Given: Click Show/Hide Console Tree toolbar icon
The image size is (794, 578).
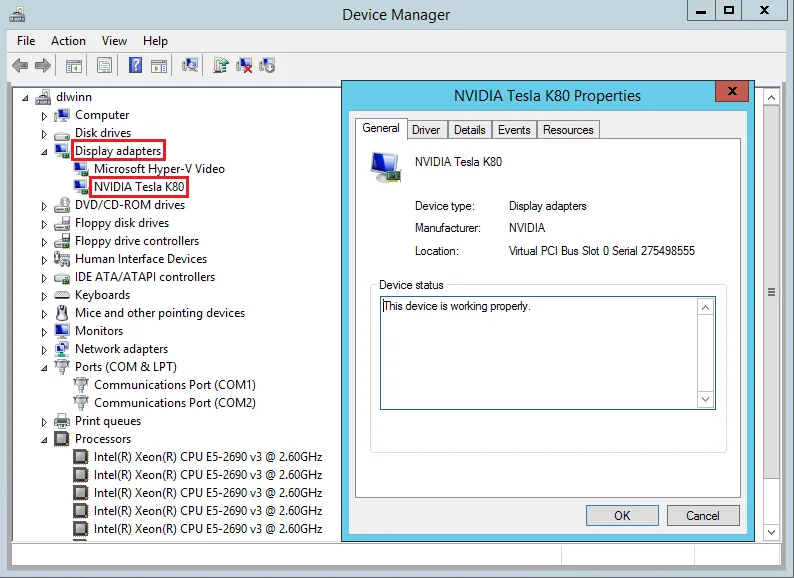Looking at the screenshot, I should pos(74,66).
